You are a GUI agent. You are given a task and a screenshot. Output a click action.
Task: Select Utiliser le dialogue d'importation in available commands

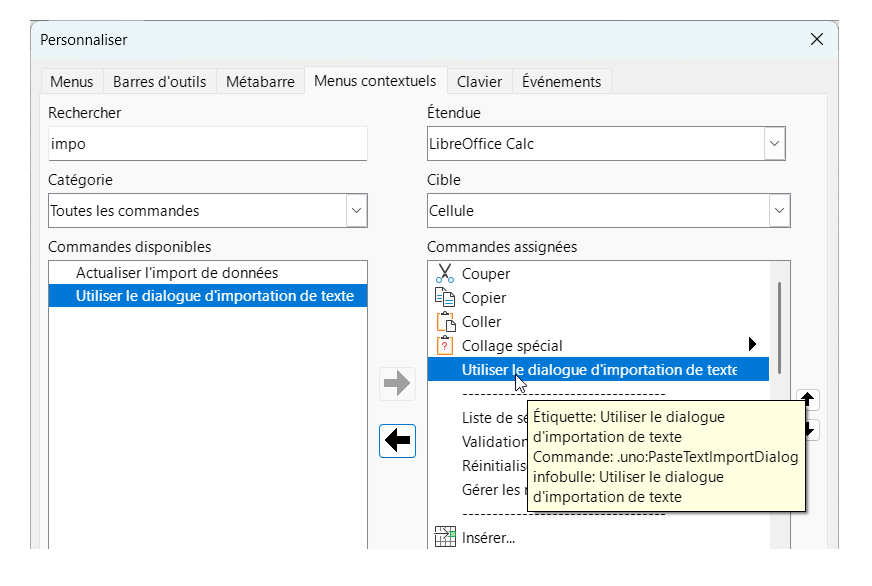point(214,295)
